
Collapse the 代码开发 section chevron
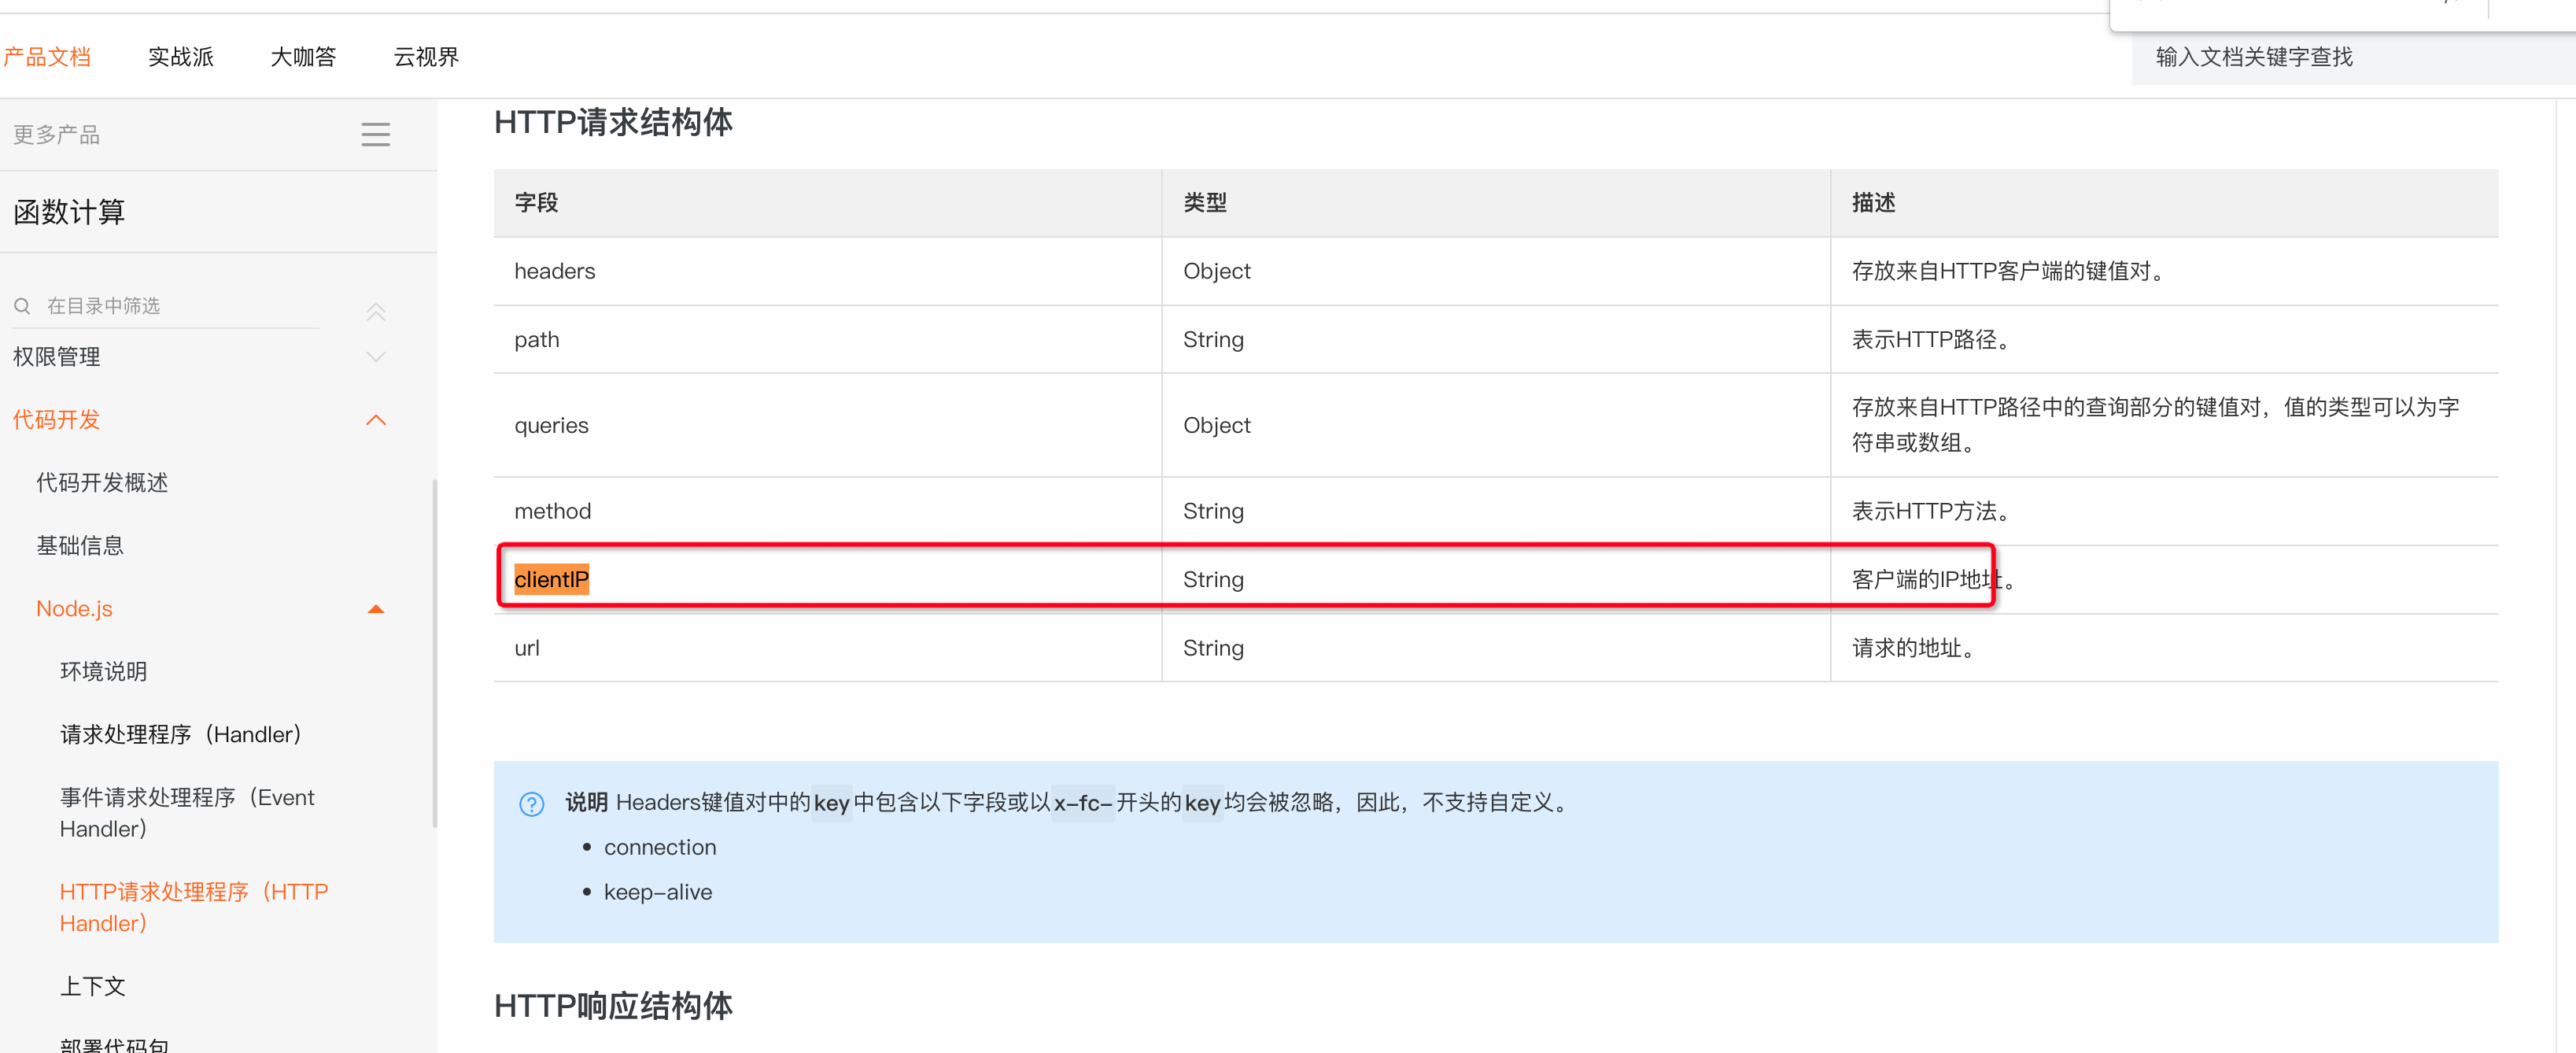[375, 420]
